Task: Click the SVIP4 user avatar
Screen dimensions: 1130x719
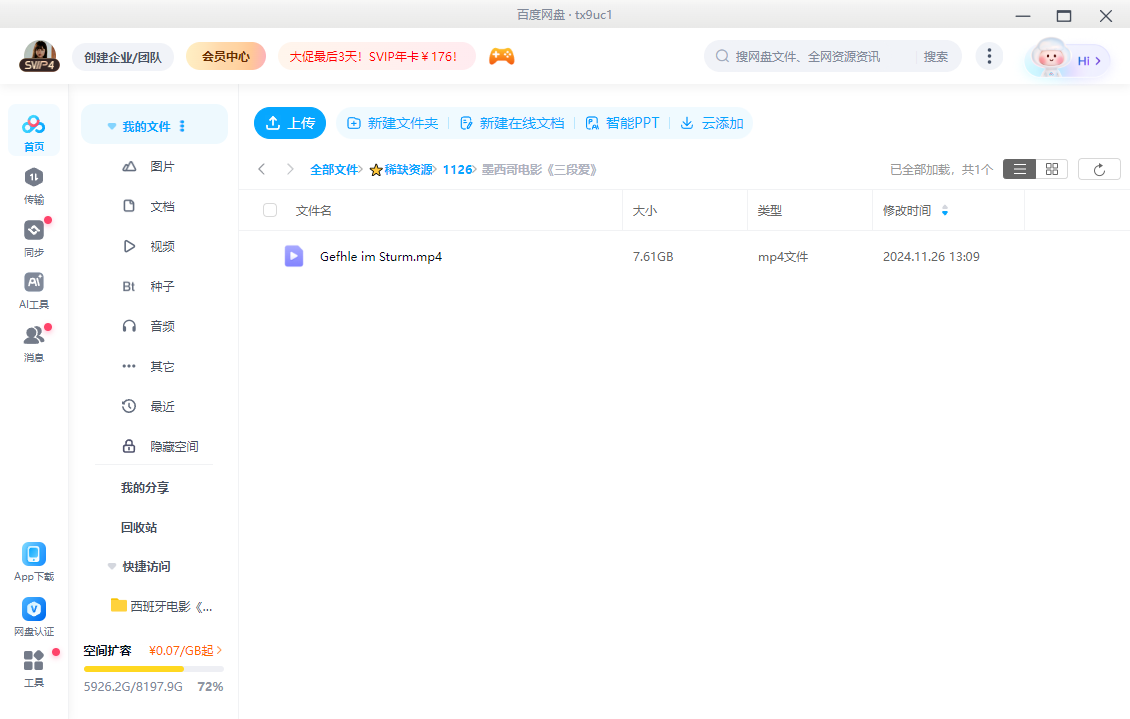Action: 39,56
